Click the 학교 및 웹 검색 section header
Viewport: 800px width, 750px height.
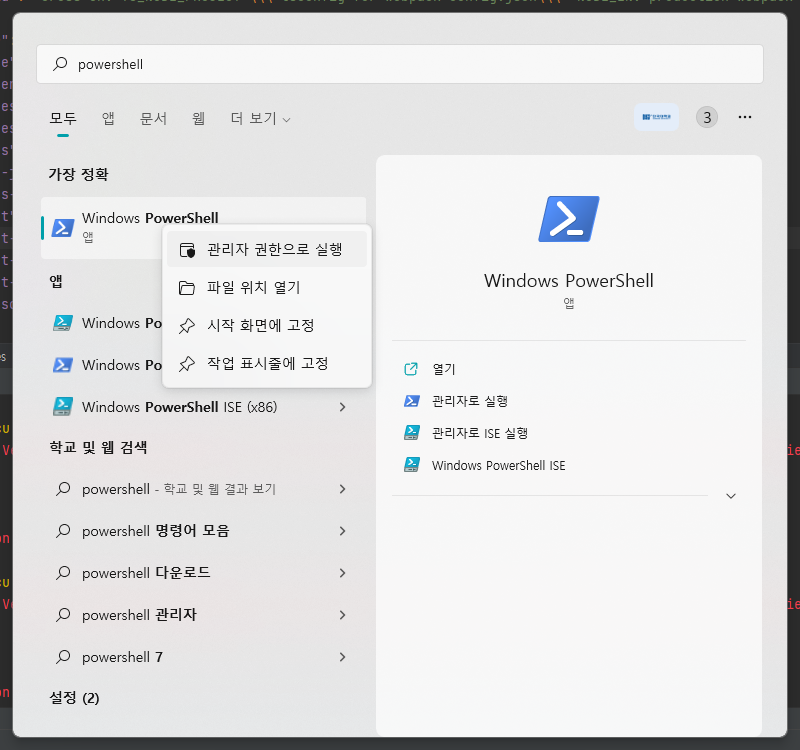[98, 447]
